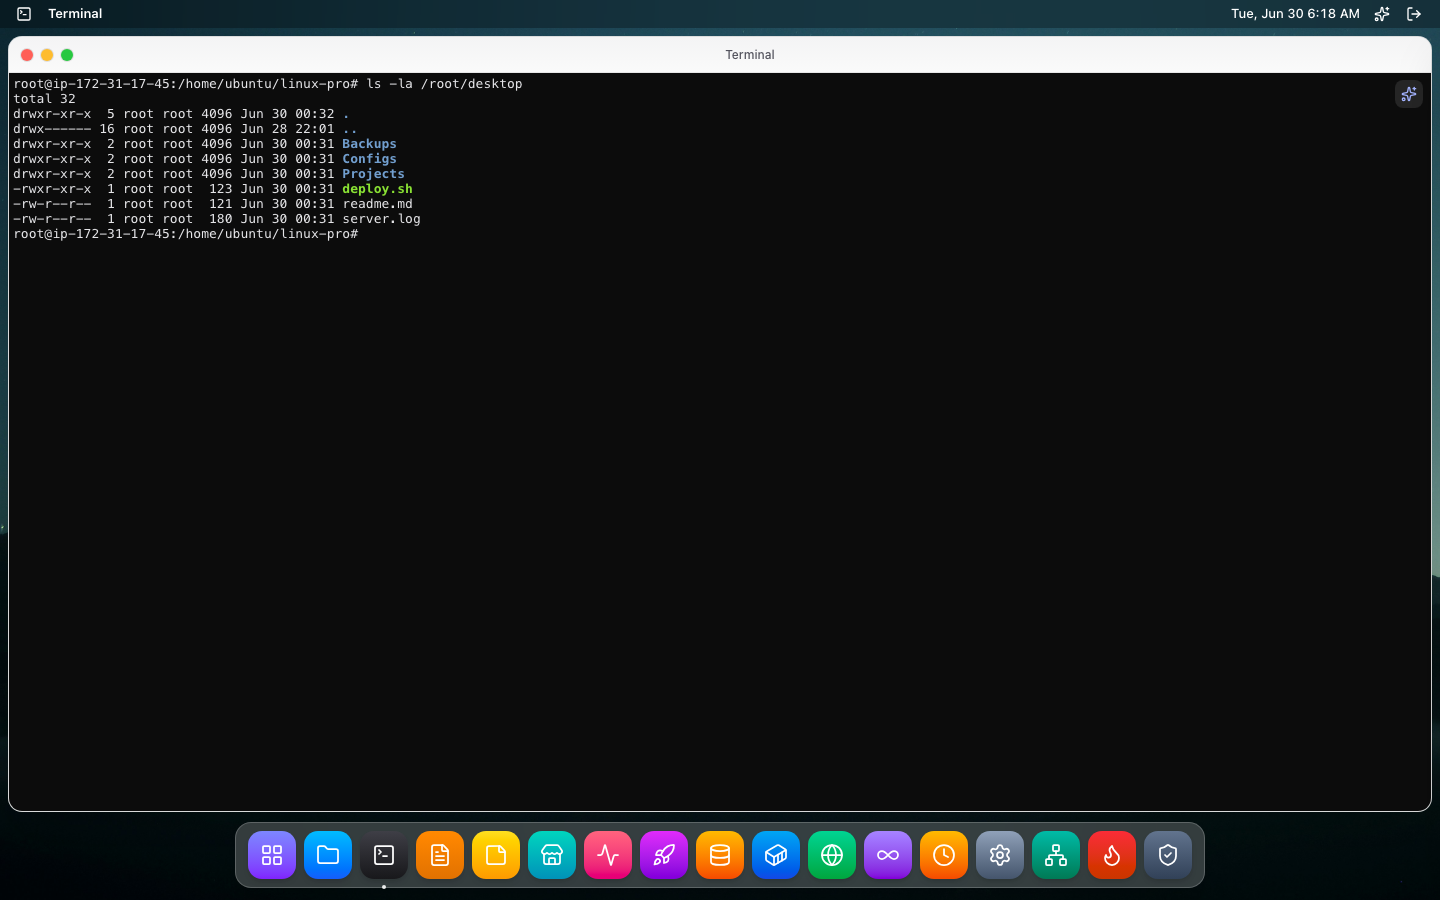This screenshot has width=1440, height=900.
Task: Click the '-rwxr-xr-x' permissions of deploy.sh
Action: (x=52, y=189)
